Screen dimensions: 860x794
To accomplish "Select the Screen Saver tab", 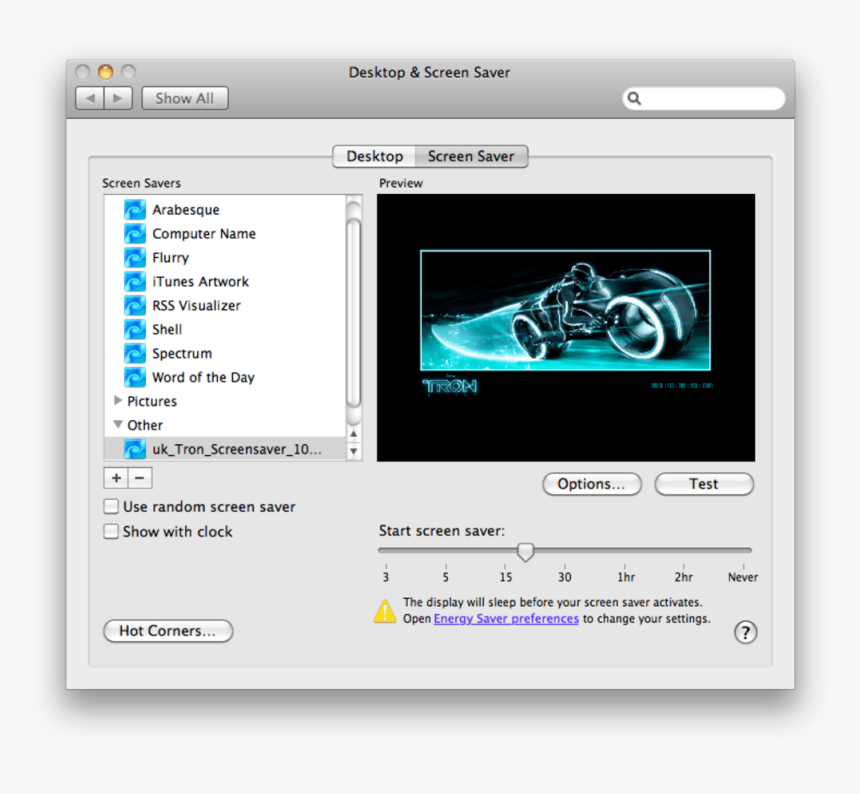I will point(471,156).
